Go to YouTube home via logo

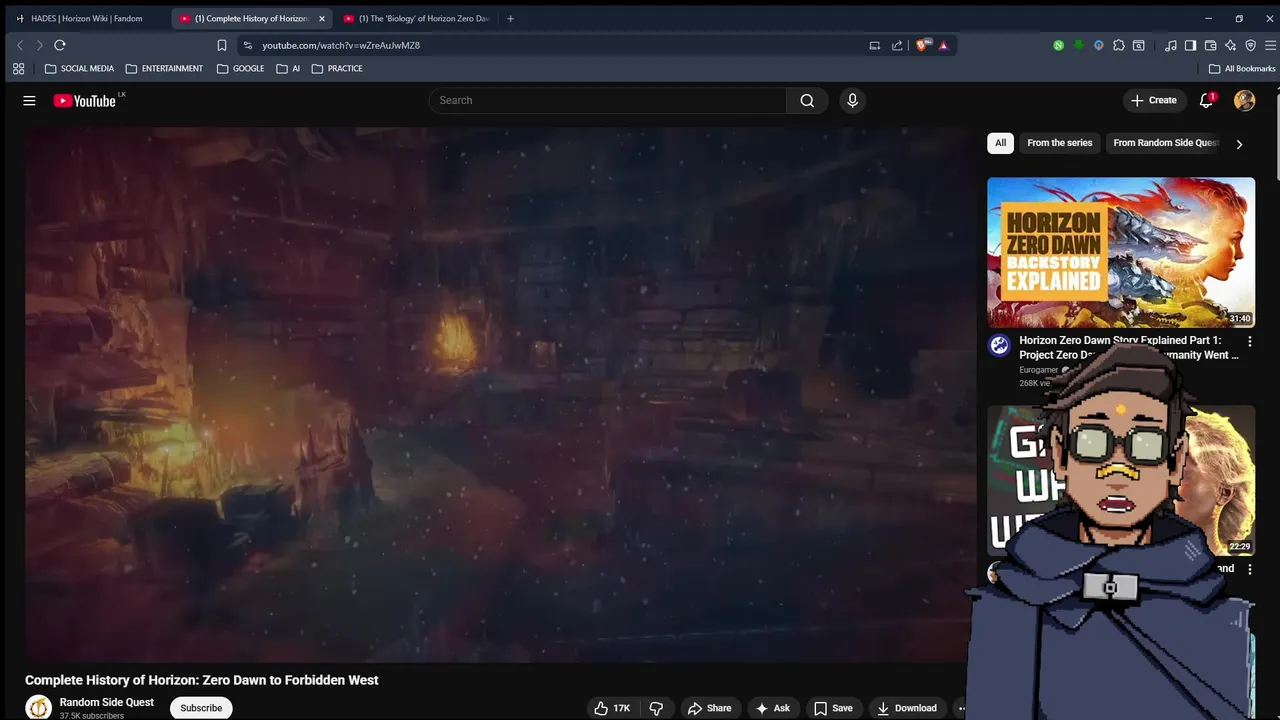85,100
